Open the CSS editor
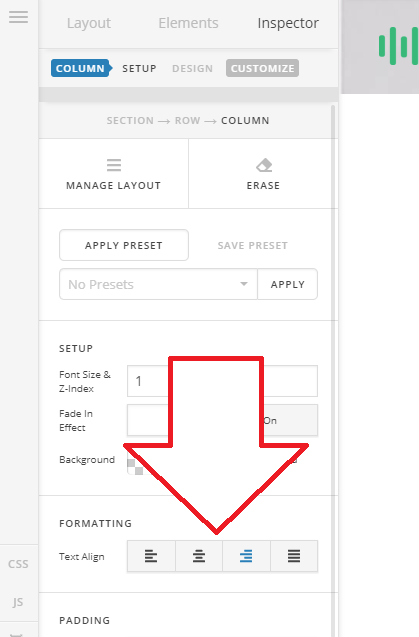 (18, 564)
